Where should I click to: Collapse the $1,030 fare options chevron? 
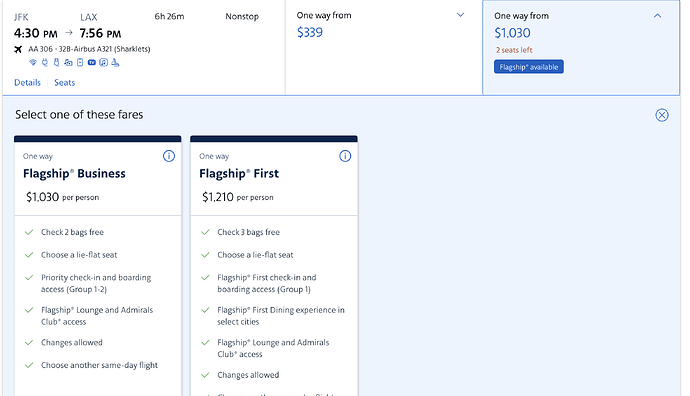coord(657,16)
